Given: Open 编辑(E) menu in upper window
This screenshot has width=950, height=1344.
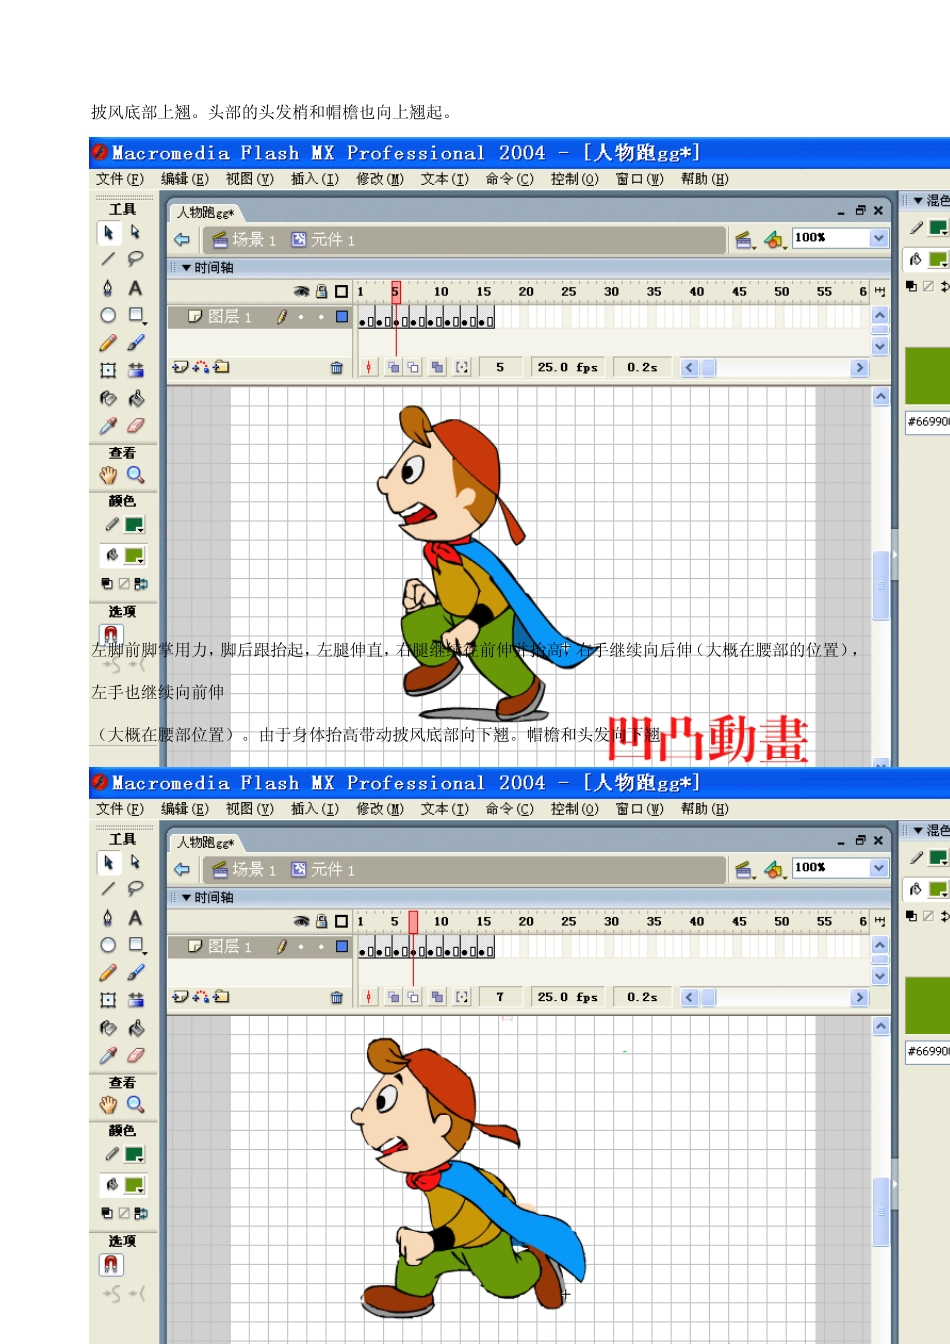Looking at the screenshot, I should tap(185, 179).
